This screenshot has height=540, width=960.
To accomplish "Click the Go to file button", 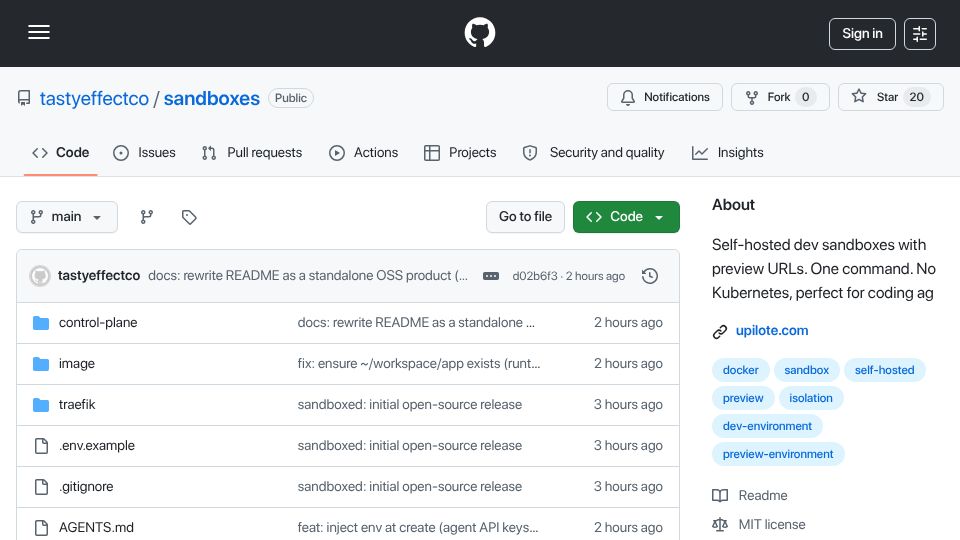I will (525, 217).
